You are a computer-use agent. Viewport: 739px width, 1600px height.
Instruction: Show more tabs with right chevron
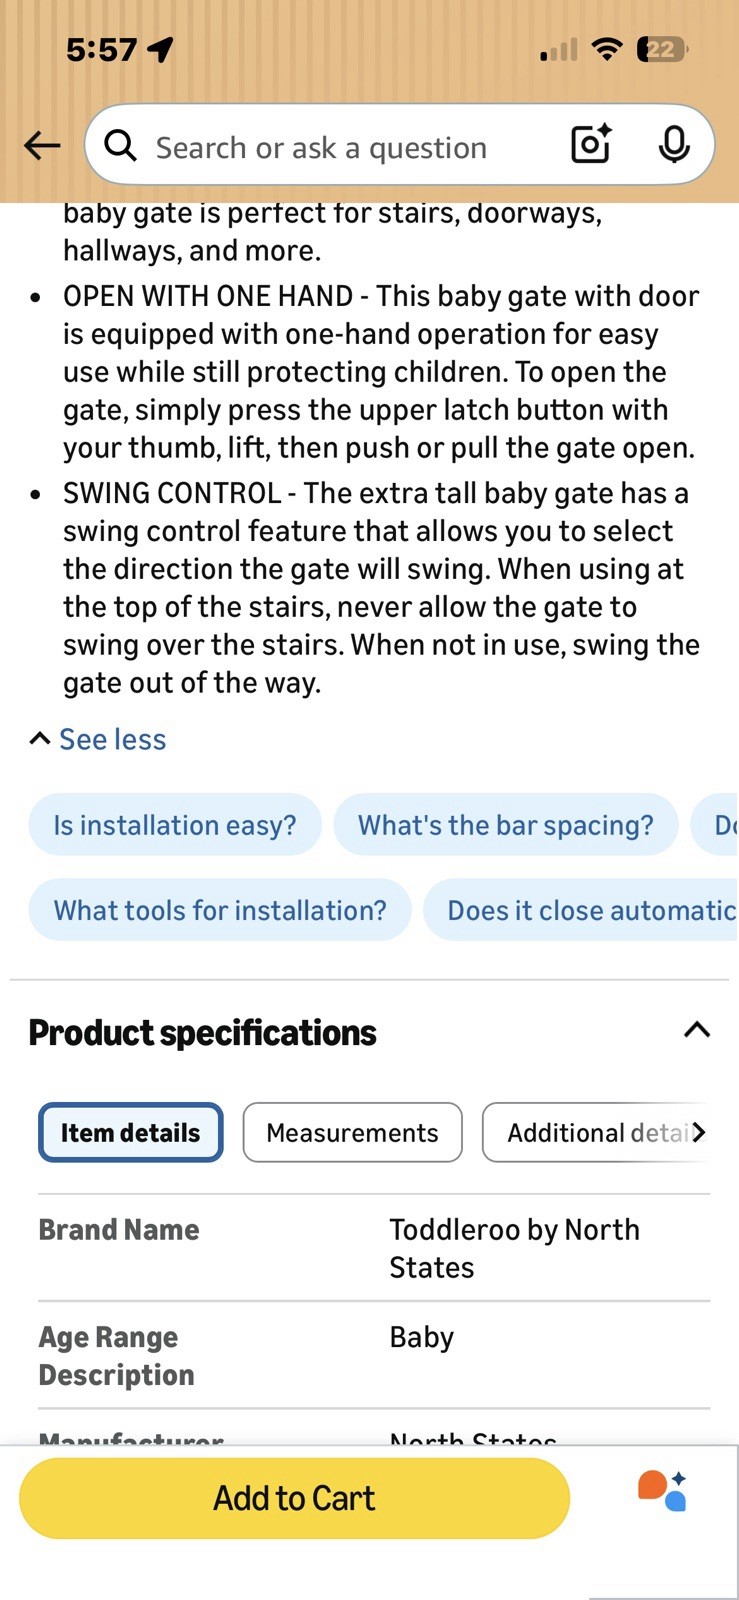point(698,1132)
